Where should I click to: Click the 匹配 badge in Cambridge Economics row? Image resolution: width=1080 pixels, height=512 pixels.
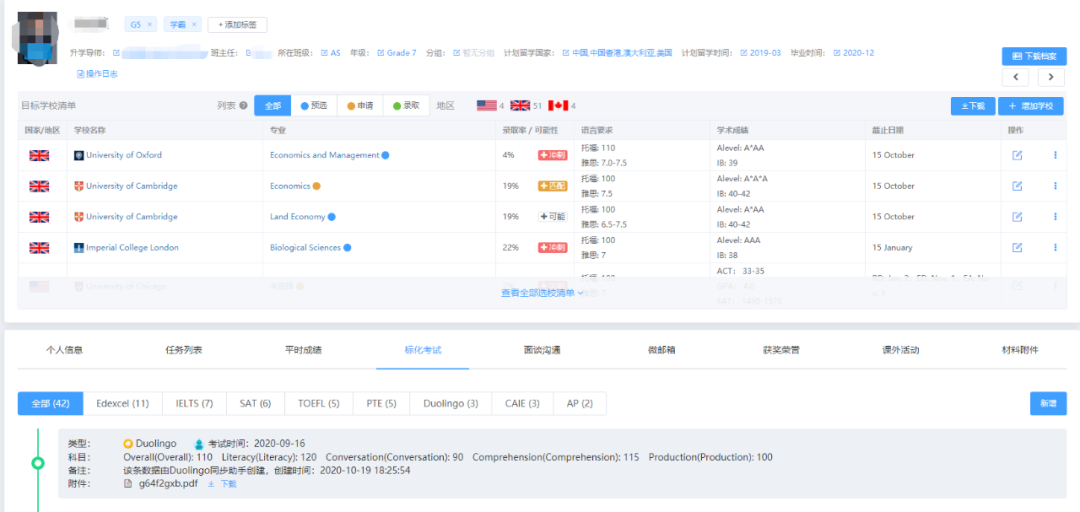click(x=552, y=186)
